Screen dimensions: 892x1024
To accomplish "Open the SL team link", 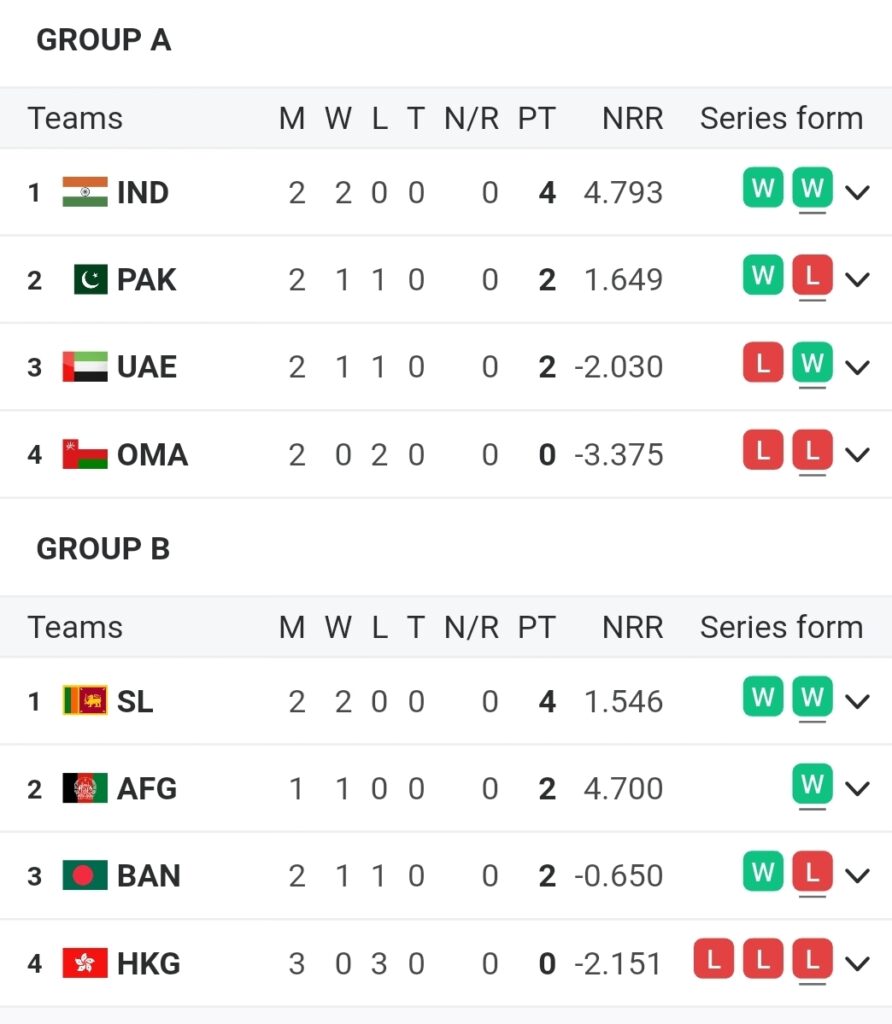I will (x=135, y=701).
